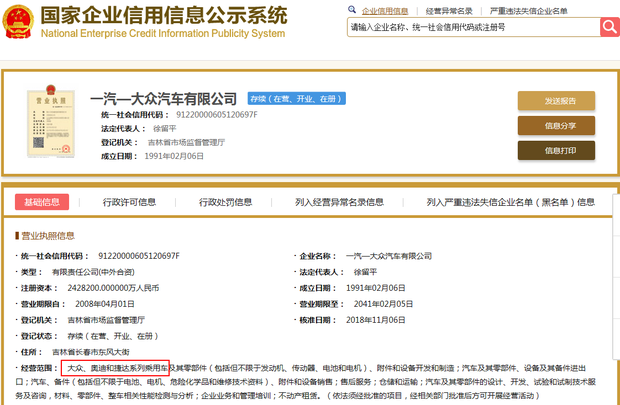The image size is (620, 405).
Task: Select the 企业信用信息 search category
Action: [383, 10]
